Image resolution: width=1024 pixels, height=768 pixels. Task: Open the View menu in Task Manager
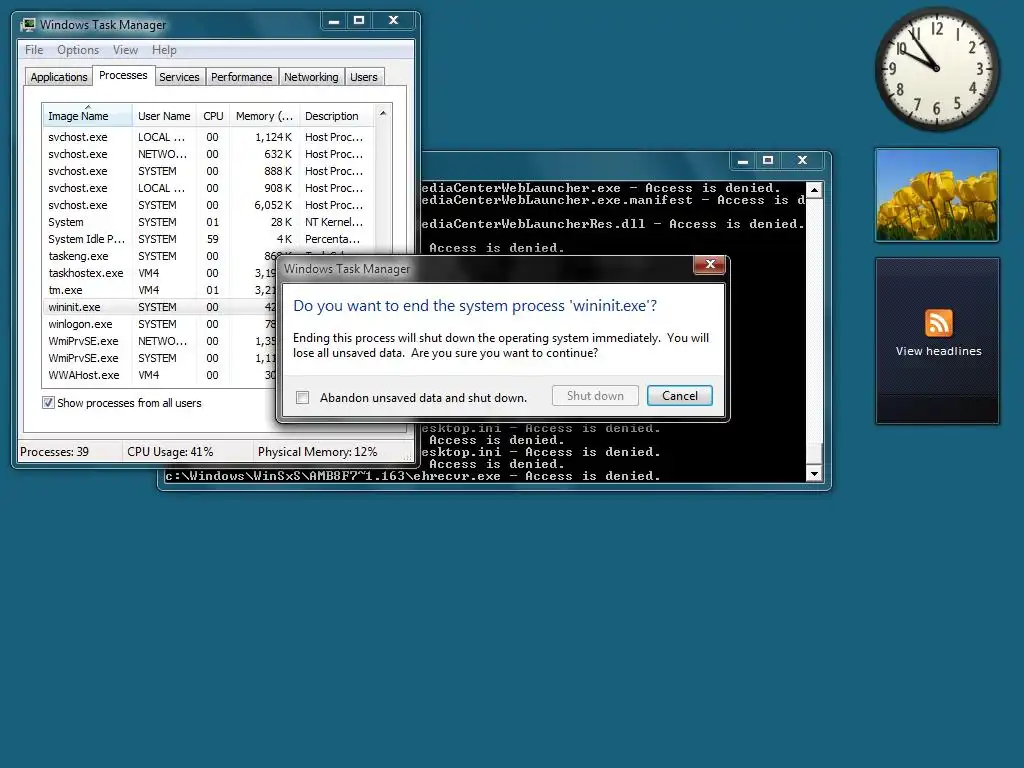click(125, 50)
